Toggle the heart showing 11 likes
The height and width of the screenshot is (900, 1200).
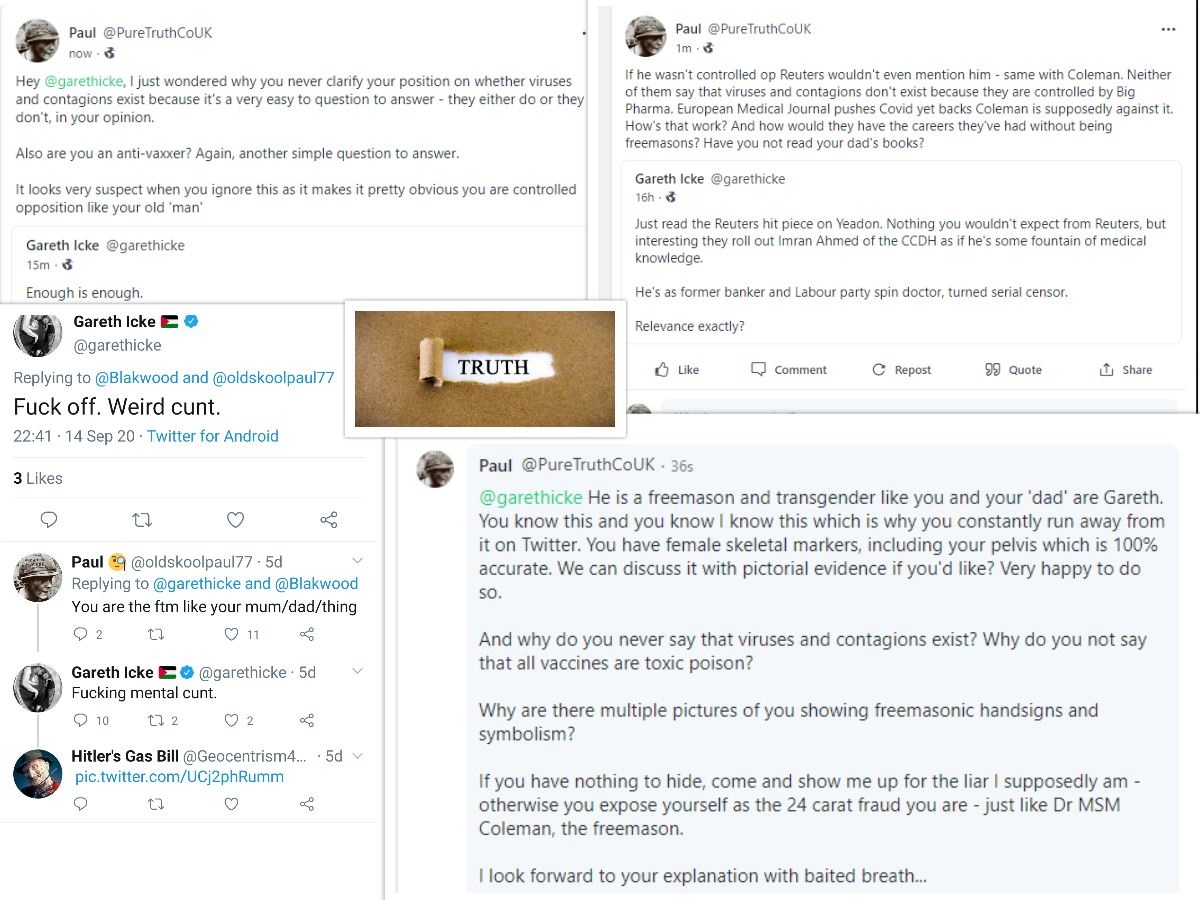tap(231, 634)
